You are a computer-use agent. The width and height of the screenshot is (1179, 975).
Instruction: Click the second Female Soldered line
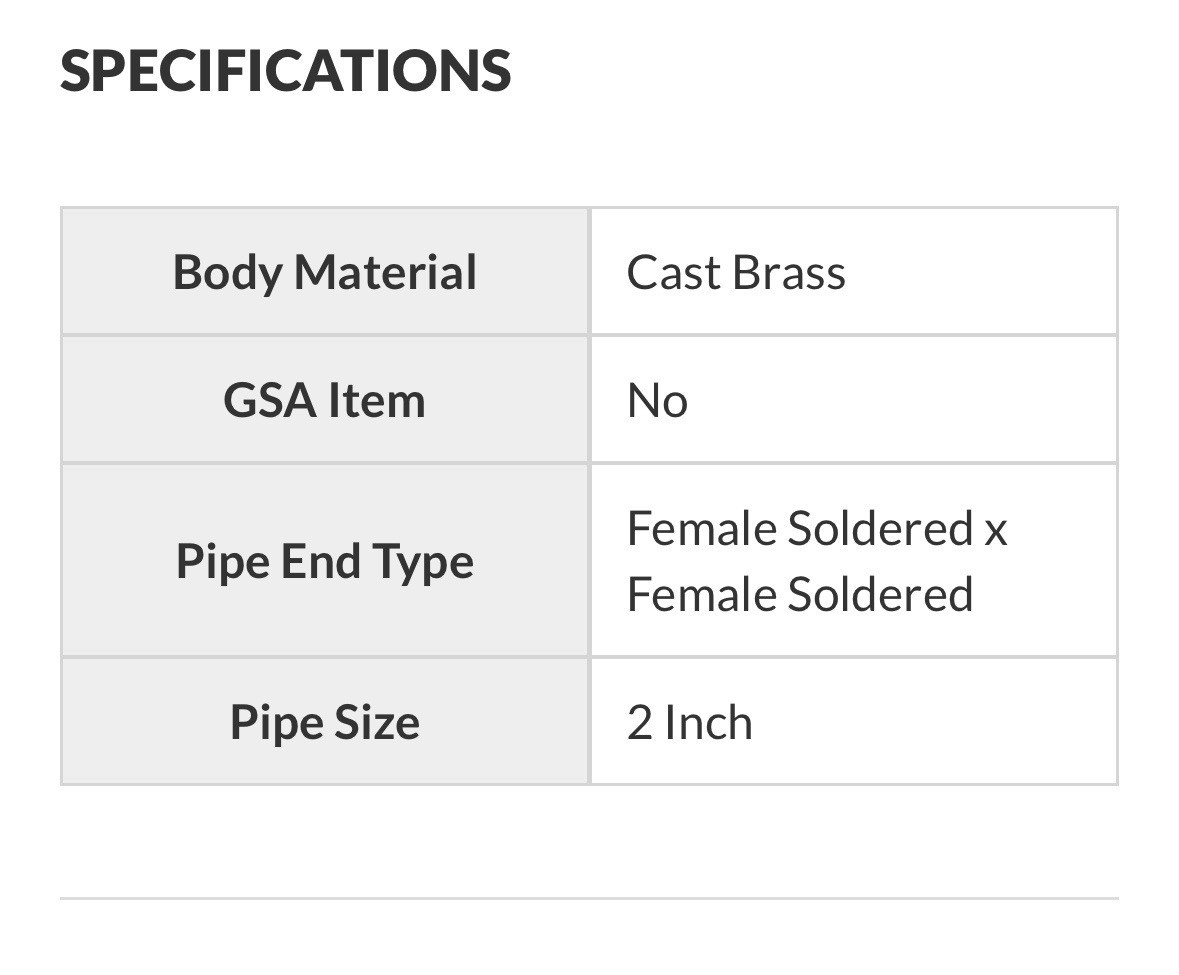tap(800, 594)
